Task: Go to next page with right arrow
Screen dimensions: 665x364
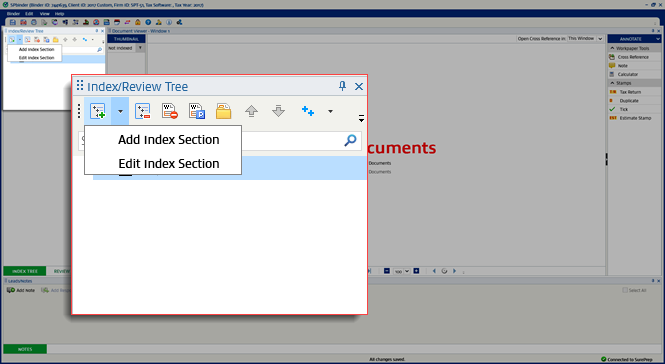Action: [x=454, y=271]
